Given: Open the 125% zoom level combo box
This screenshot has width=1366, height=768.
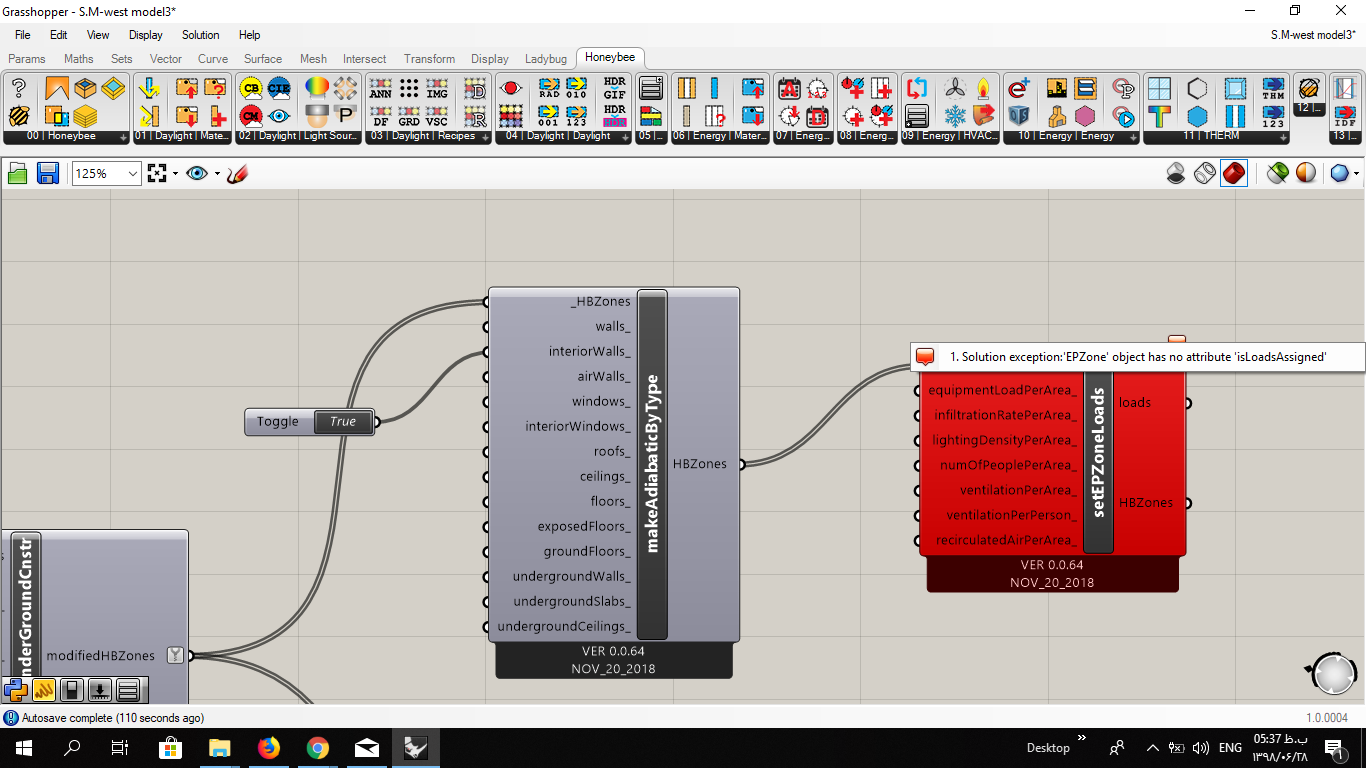Looking at the screenshot, I should click(106, 174).
